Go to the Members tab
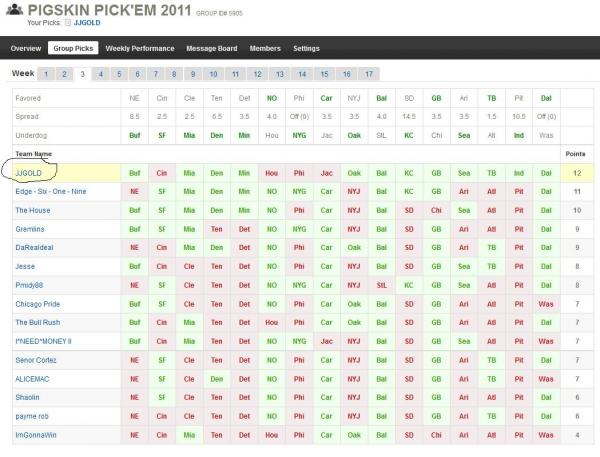Screen dimensions: 600x457 pos(265,48)
